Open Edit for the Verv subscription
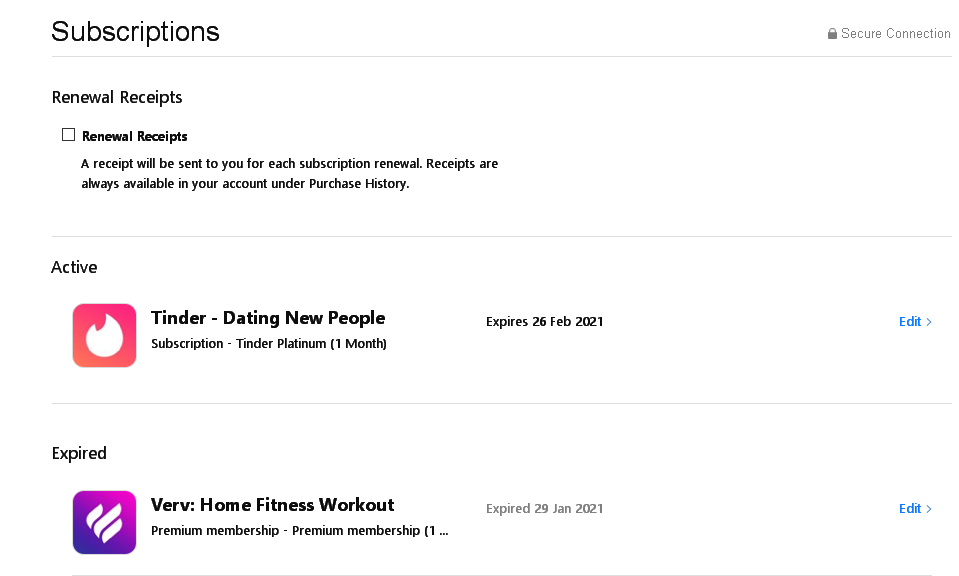The width and height of the screenshot is (959, 576). (909, 509)
